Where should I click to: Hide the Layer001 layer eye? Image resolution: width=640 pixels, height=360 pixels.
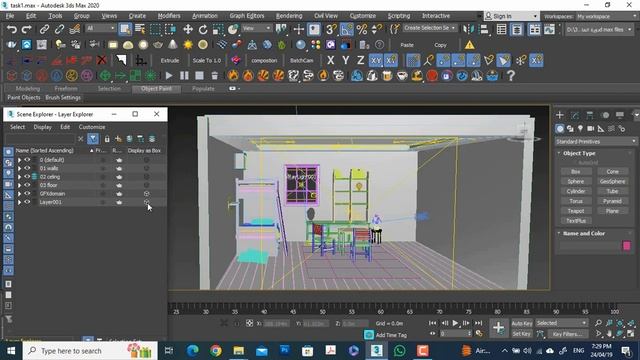(27, 202)
